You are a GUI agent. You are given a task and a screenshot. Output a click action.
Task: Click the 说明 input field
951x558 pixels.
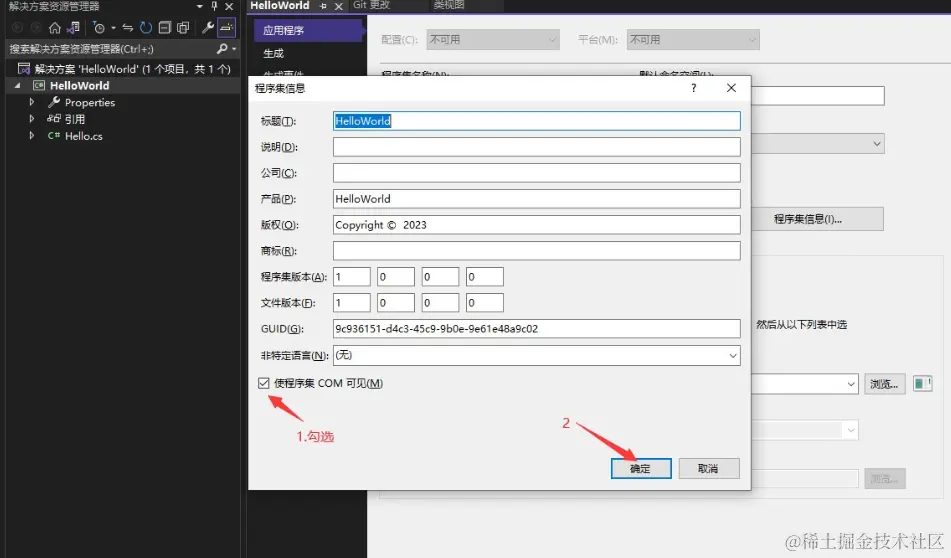click(537, 147)
